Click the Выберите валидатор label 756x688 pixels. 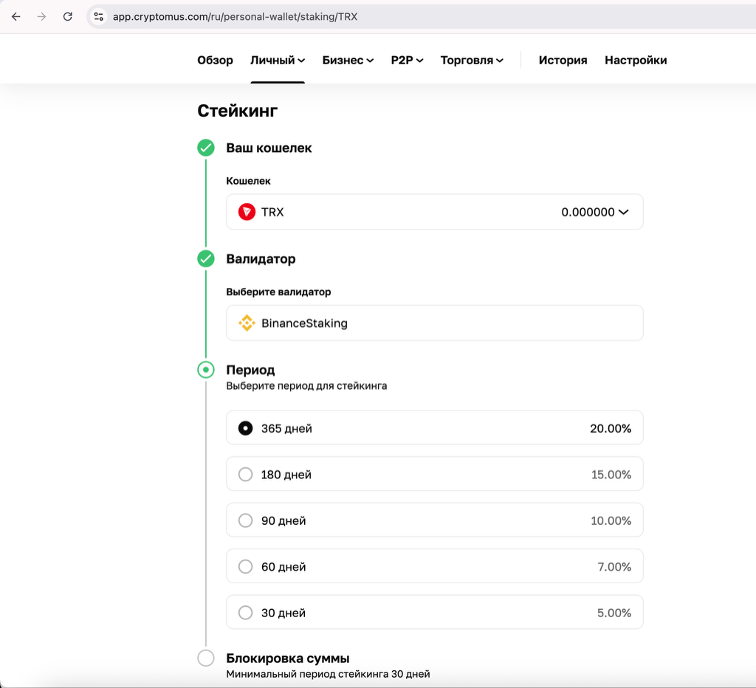(279, 292)
